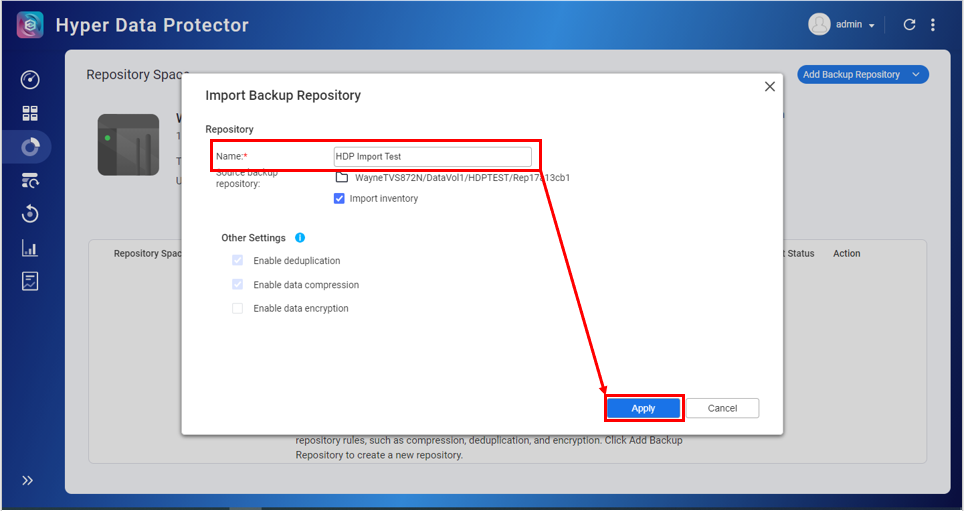The height and width of the screenshot is (511, 964).
Task: Click the admin user avatar icon
Action: 819,25
